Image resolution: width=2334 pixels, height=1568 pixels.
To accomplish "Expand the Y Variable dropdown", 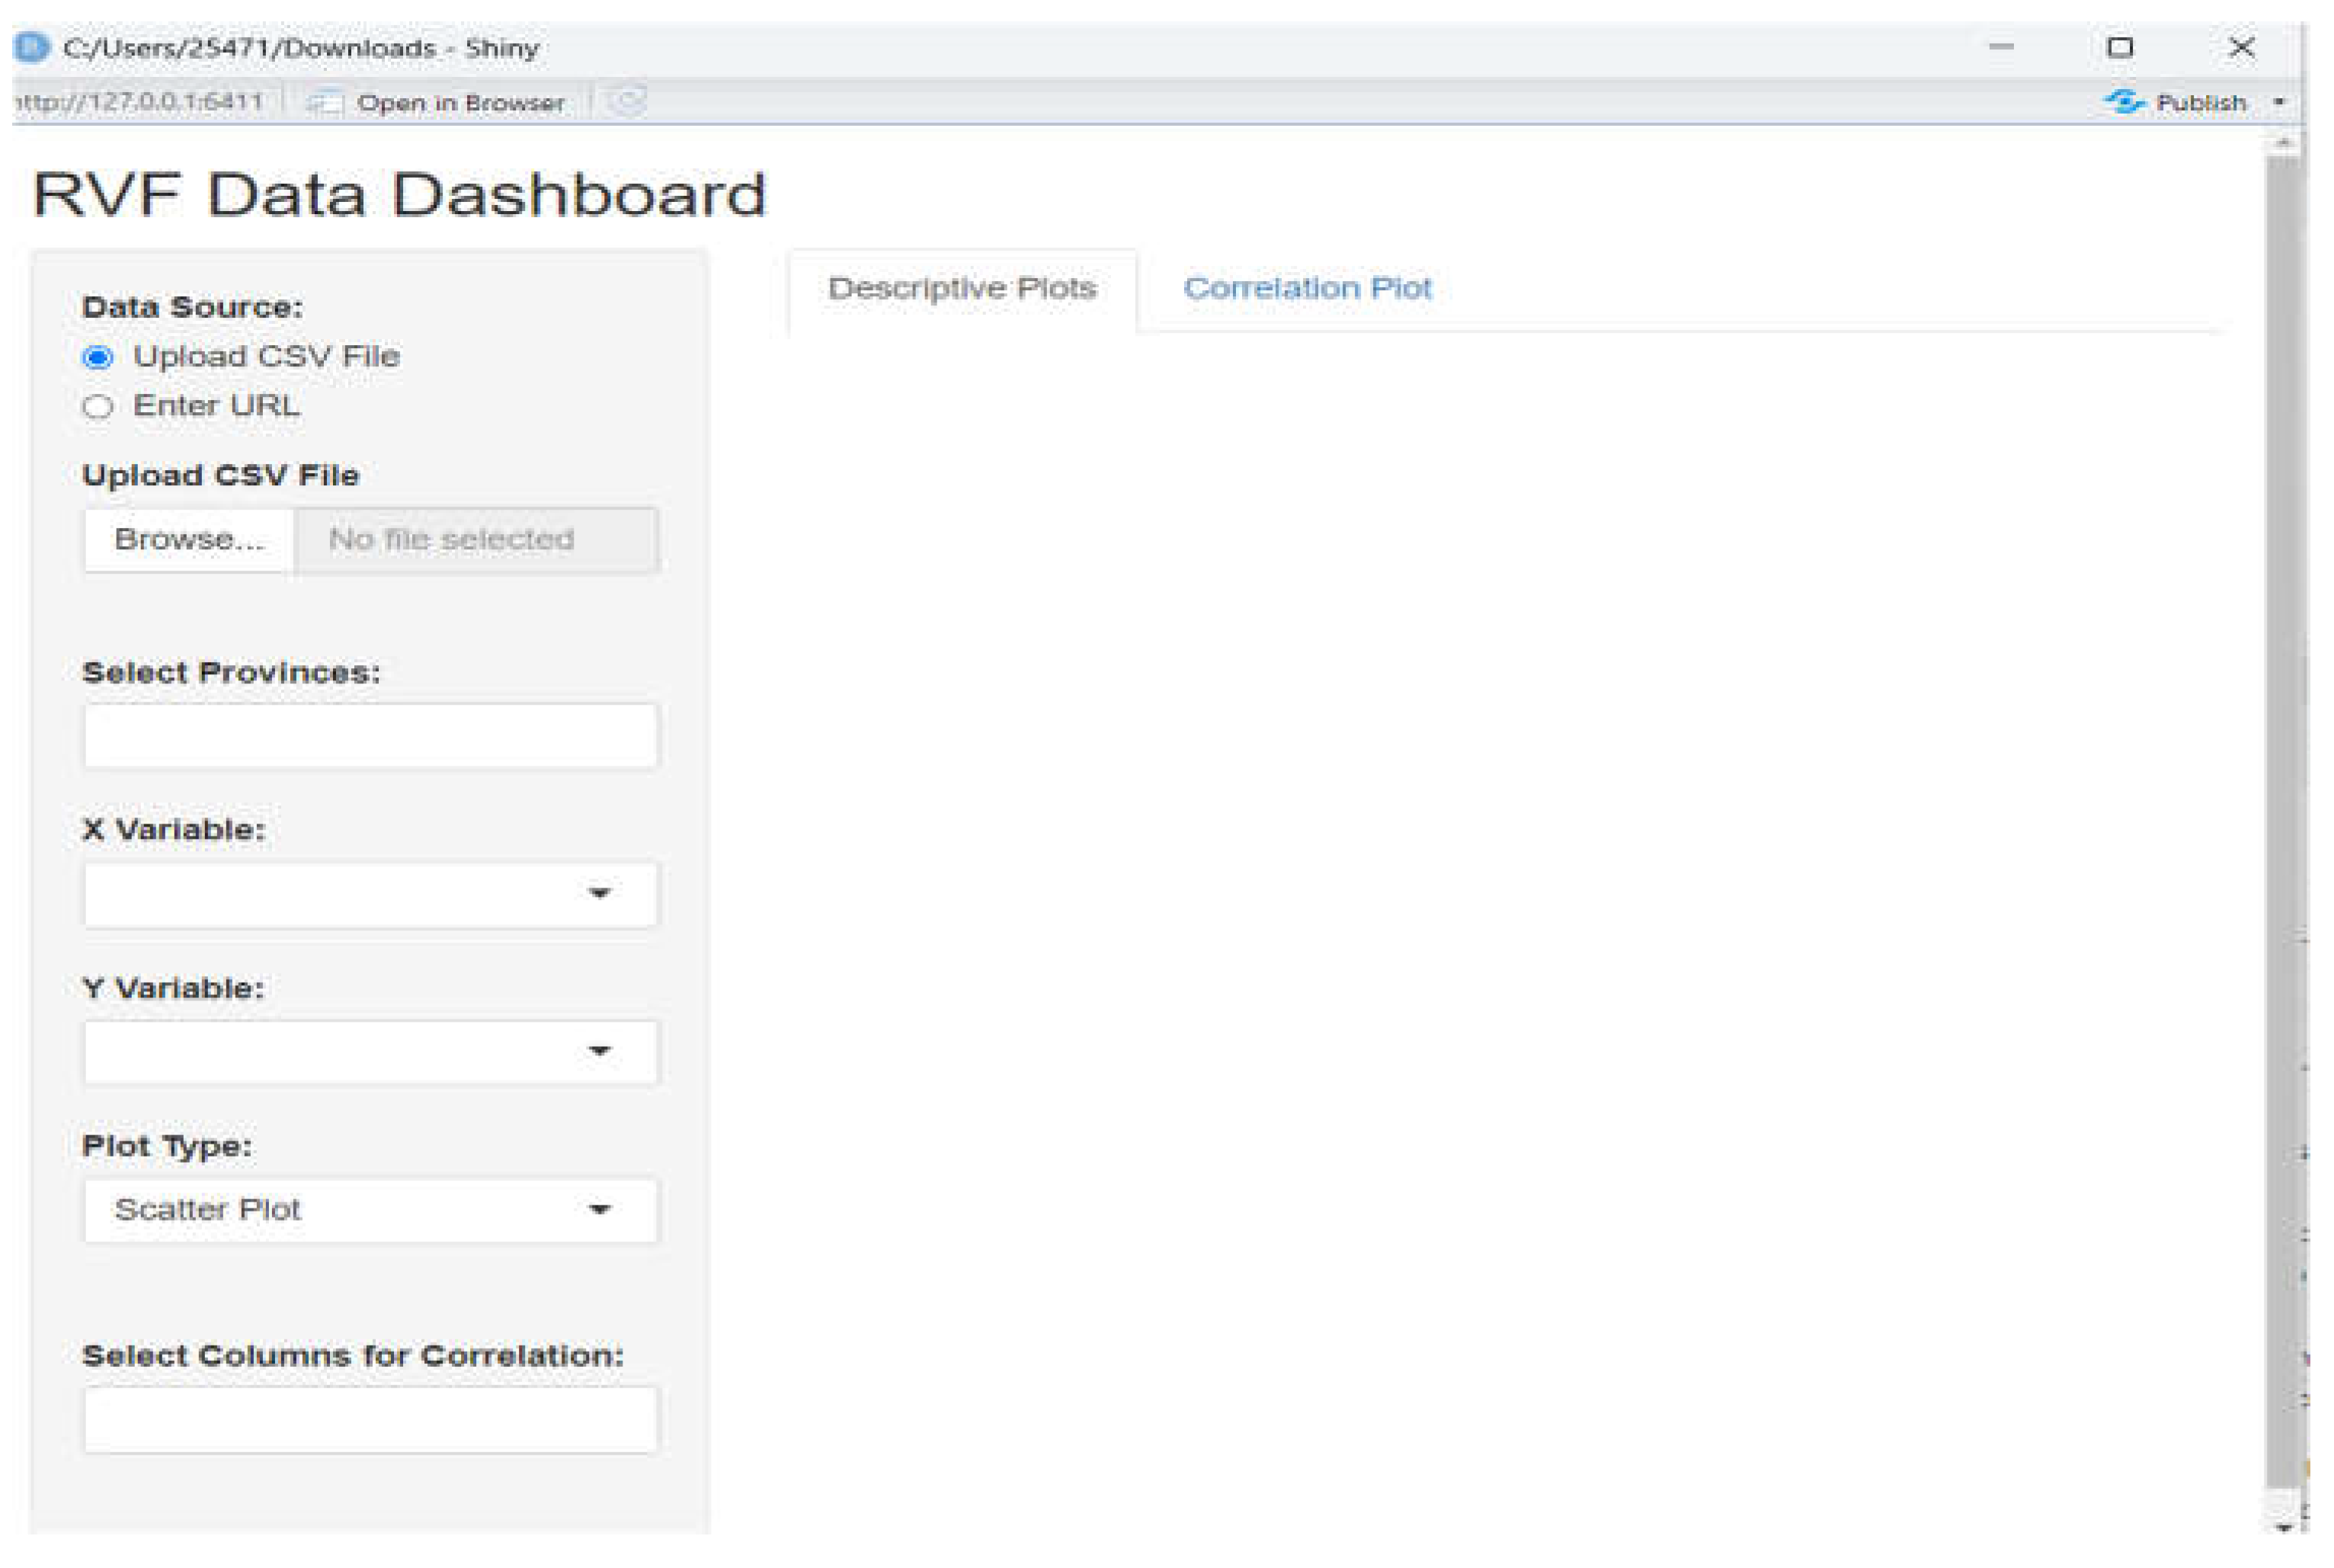I will tap(370, 1052).
